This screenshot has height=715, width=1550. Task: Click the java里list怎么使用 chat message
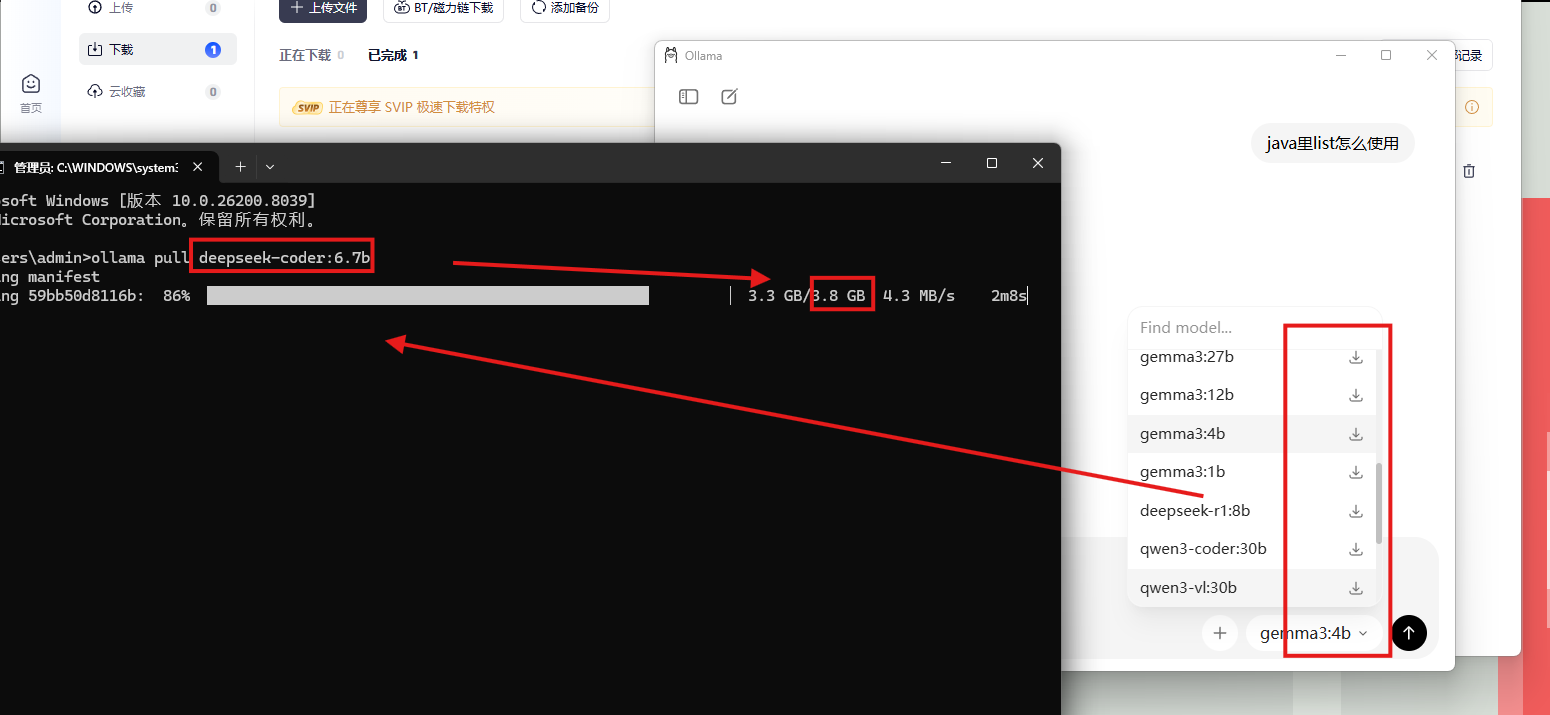(x=1332, y=143)
